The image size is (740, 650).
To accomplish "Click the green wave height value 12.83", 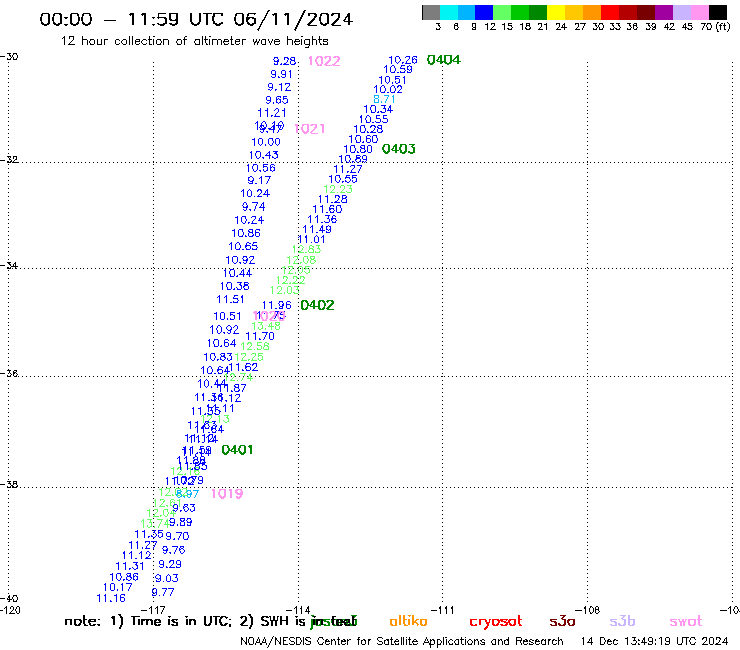I will [306, 249].
